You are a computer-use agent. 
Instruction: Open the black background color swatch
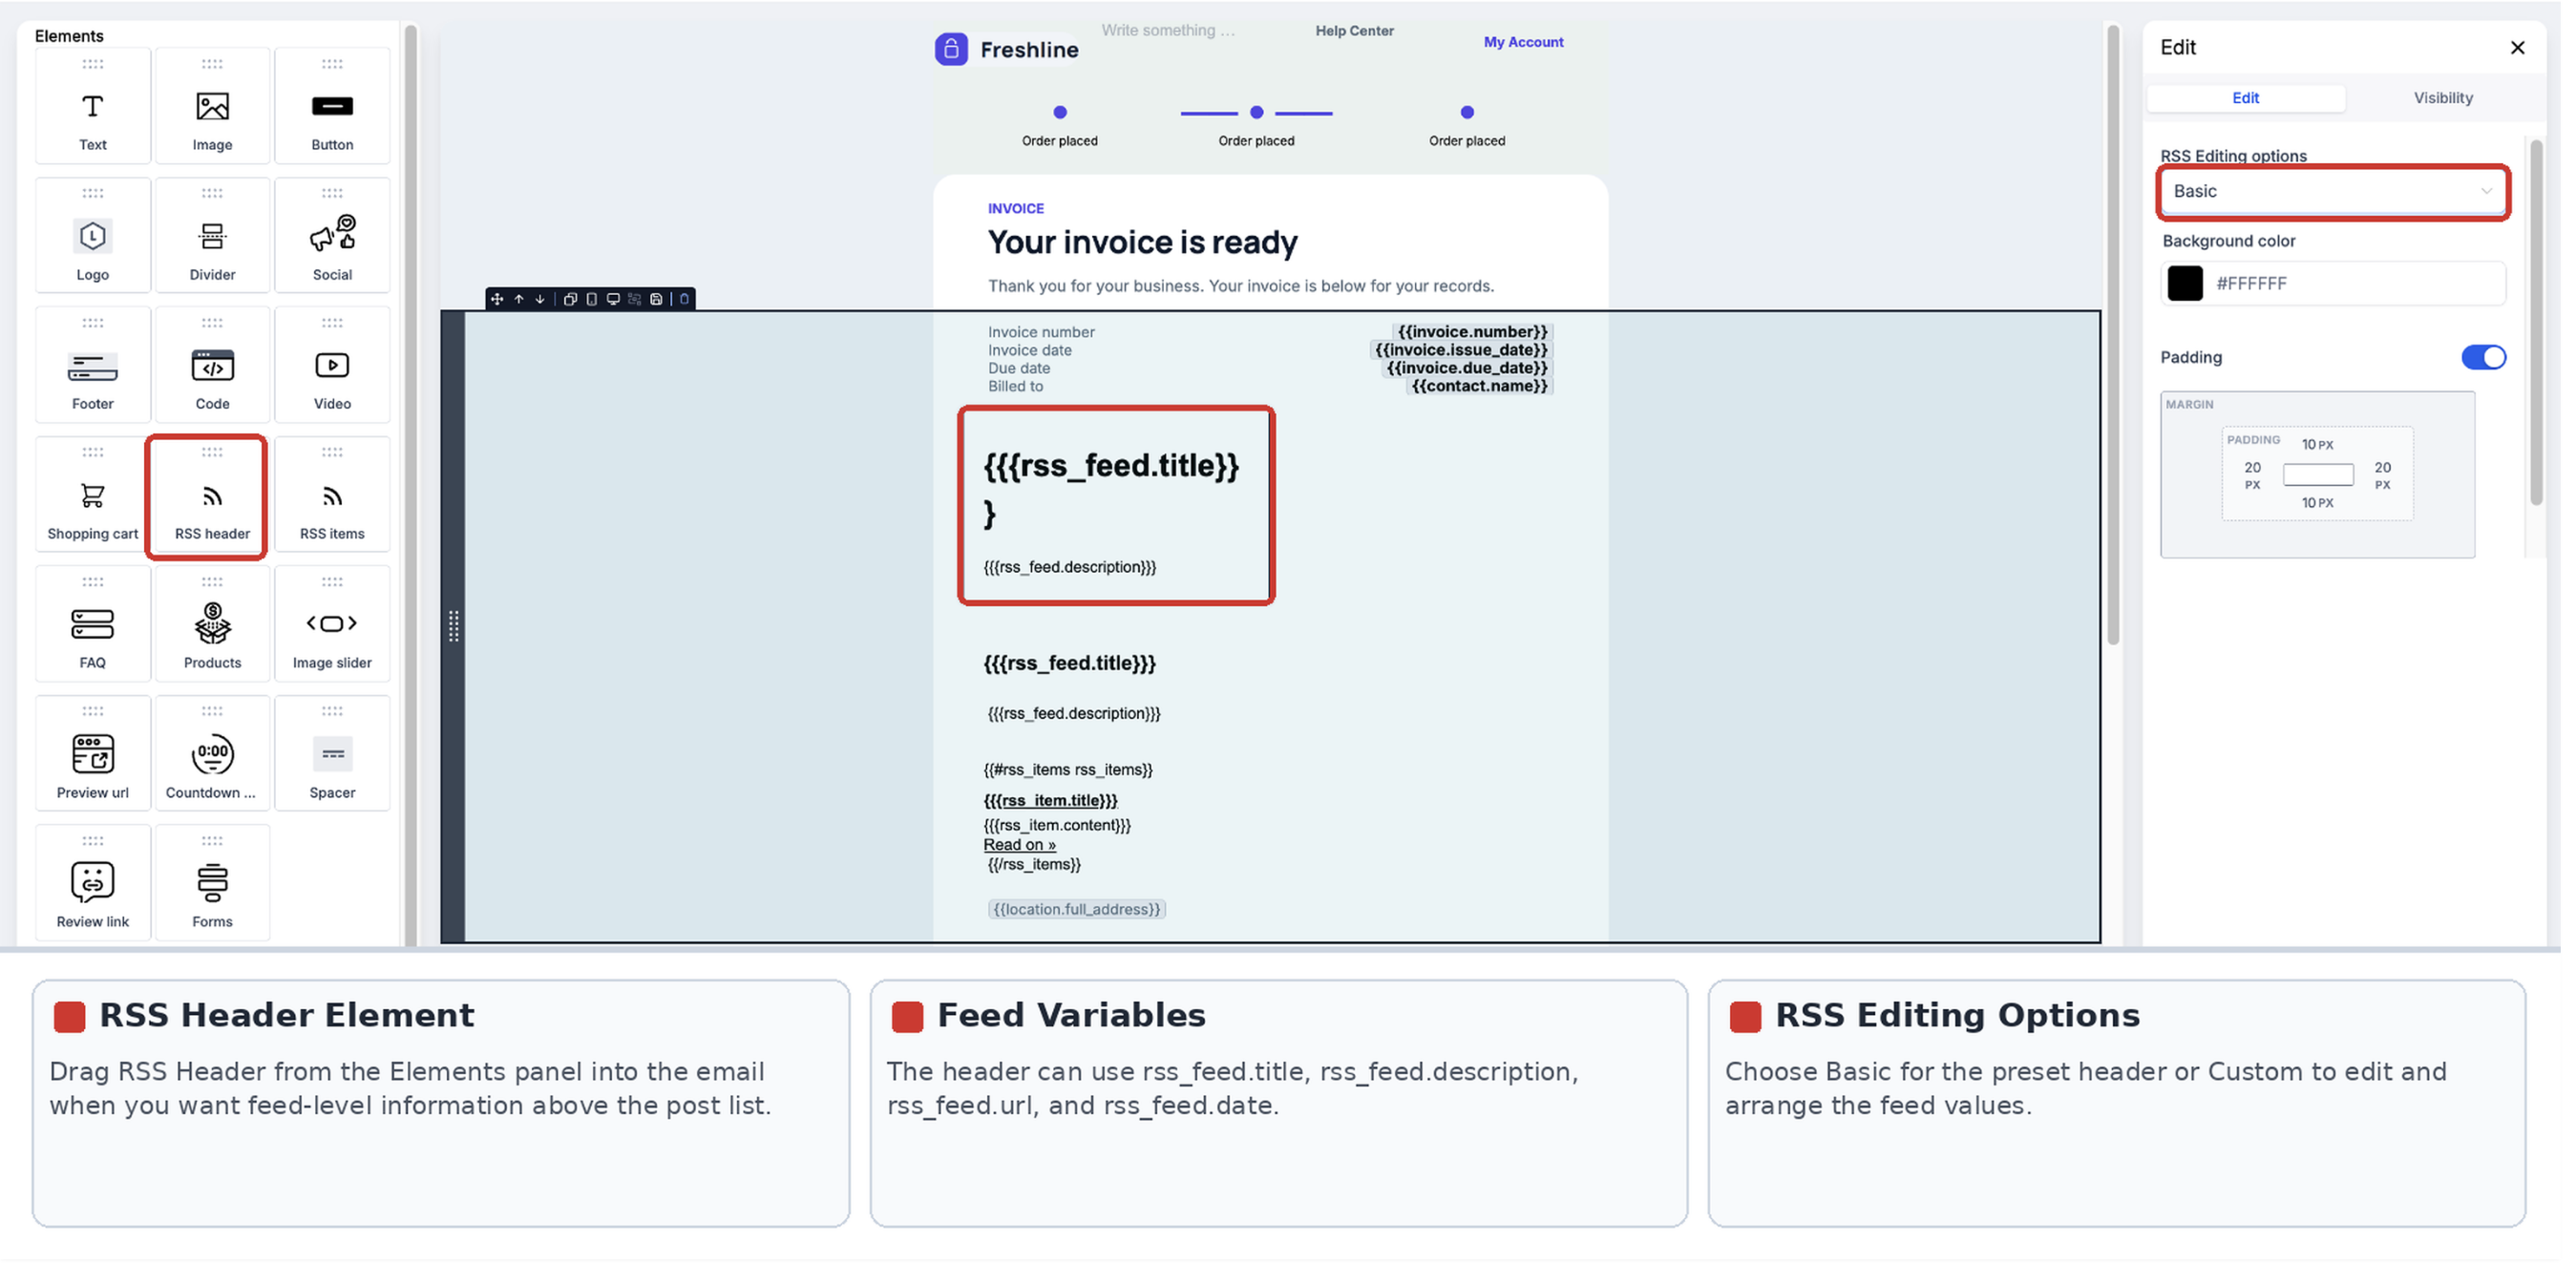tap(2198, 285)
